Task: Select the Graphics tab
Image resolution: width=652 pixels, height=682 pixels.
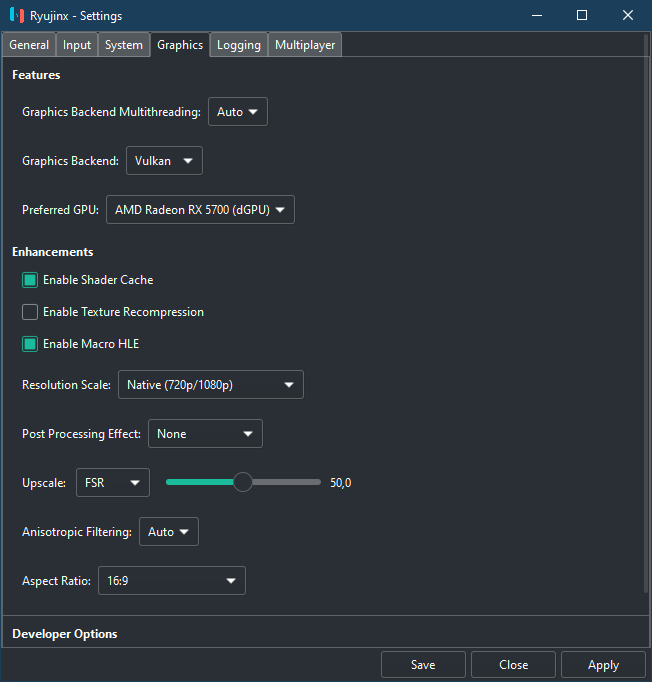Action: tap(180, 45)
